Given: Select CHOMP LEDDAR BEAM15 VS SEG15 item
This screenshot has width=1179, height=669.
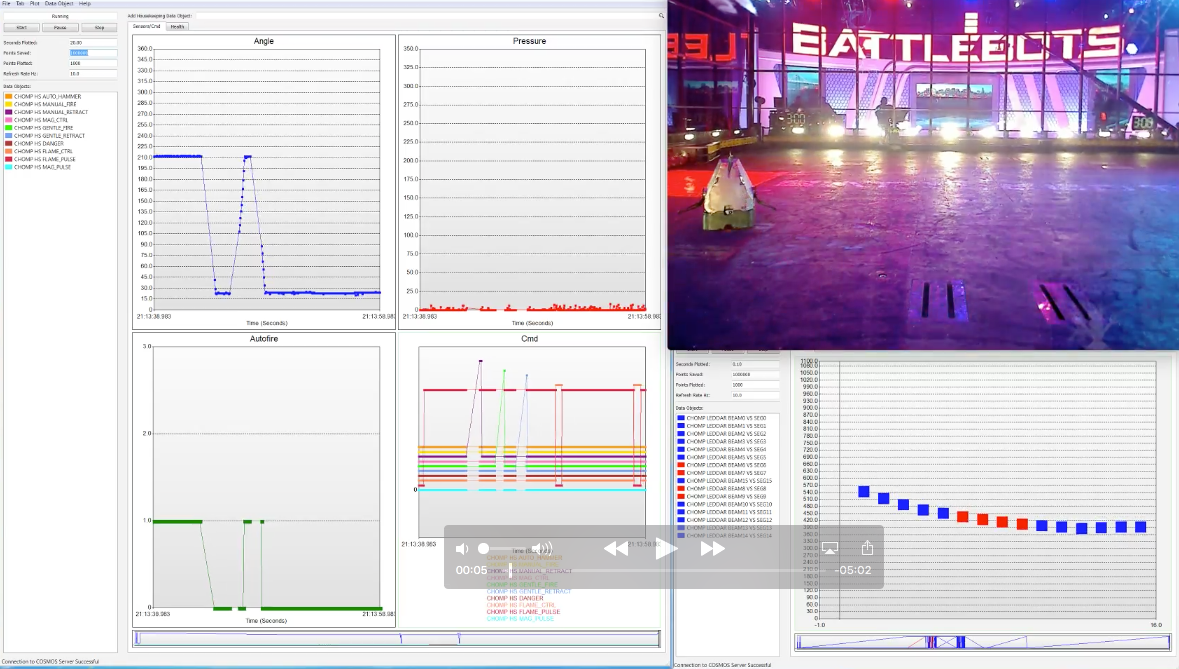Looking at the screenshot, I should [x=725, y=481].
